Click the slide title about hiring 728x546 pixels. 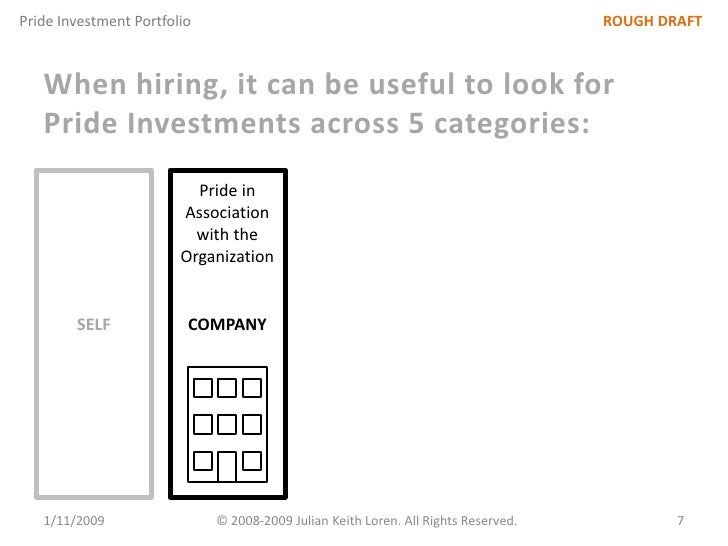tap(329, 85)
